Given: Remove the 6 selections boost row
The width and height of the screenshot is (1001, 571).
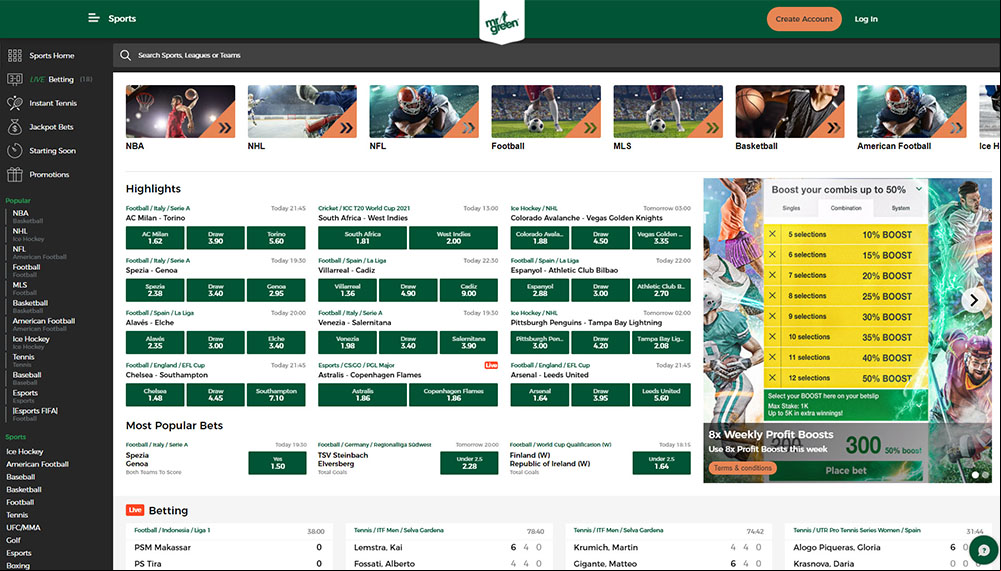Looking at the screenshot, I should (772, 255).
